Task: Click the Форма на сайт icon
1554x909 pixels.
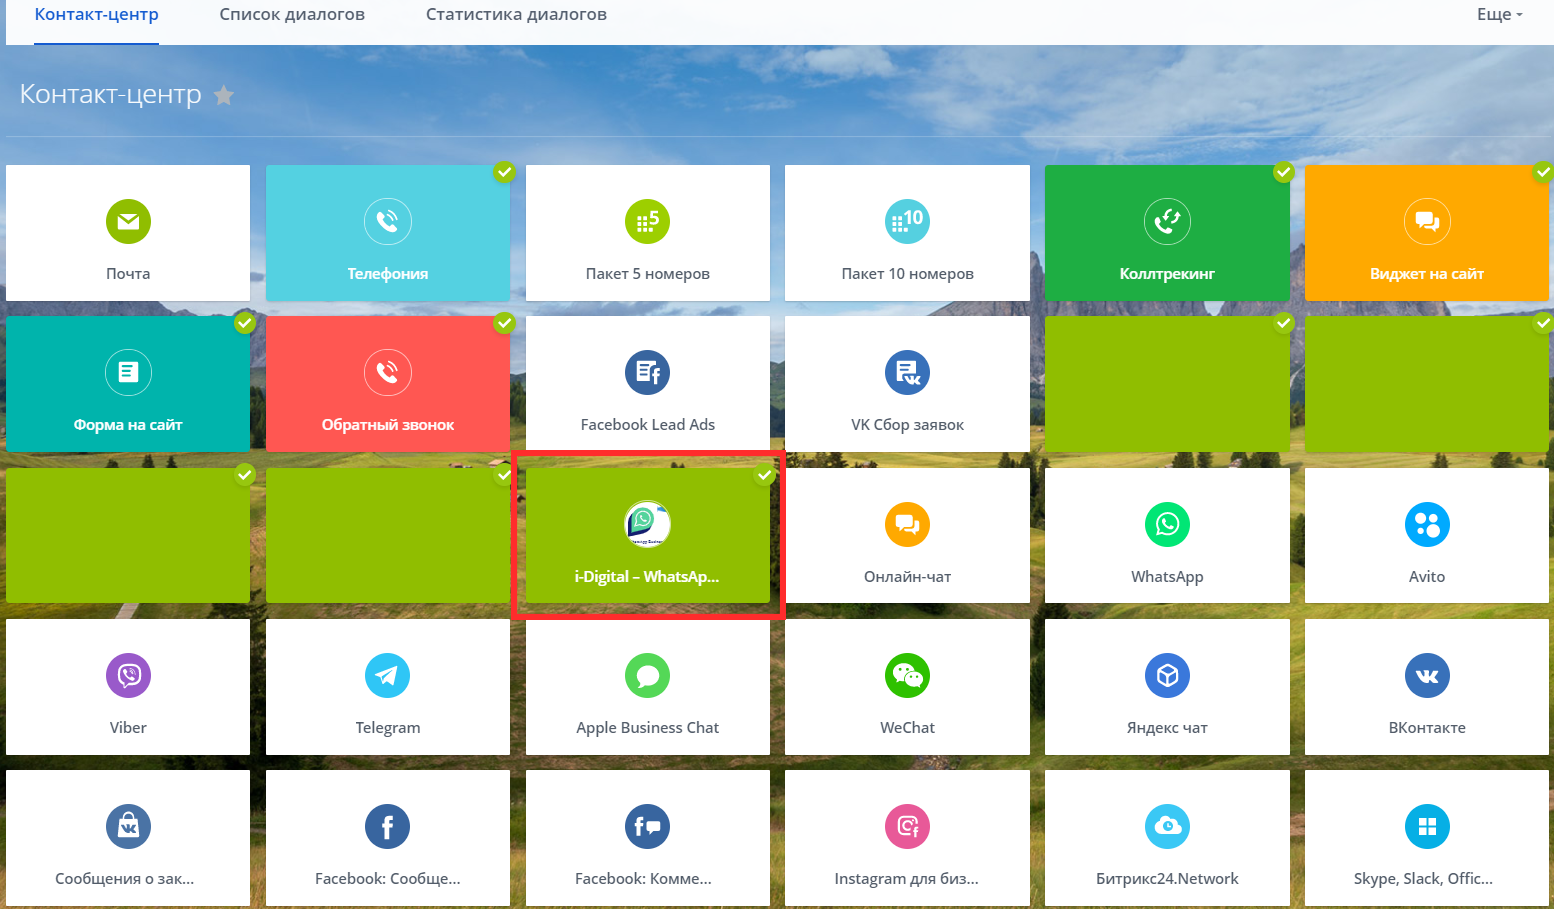Action: click(x=128, y=372)
